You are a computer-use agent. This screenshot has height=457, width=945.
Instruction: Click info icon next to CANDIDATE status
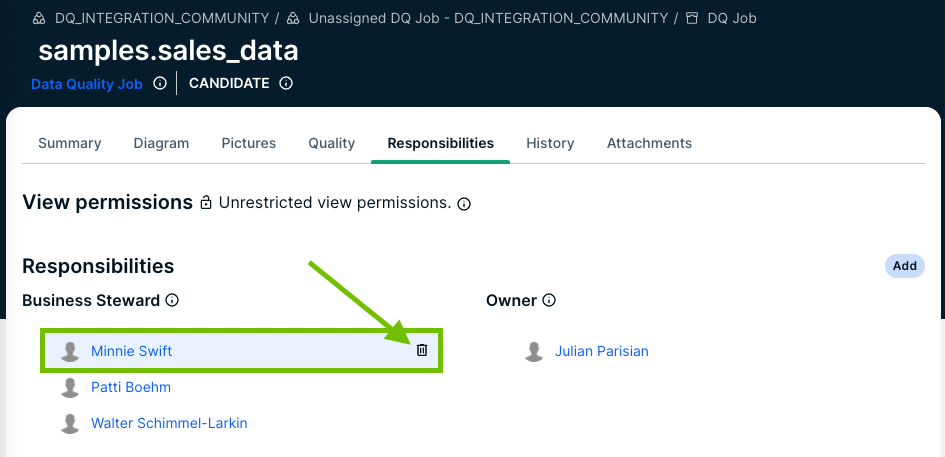point(286,84)
